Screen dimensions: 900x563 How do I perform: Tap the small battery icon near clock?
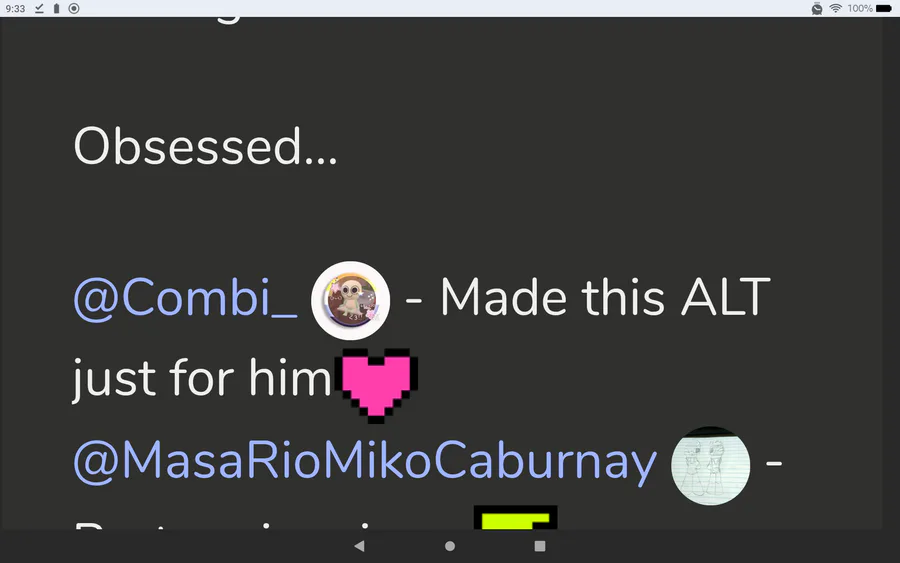click(56, 8)
